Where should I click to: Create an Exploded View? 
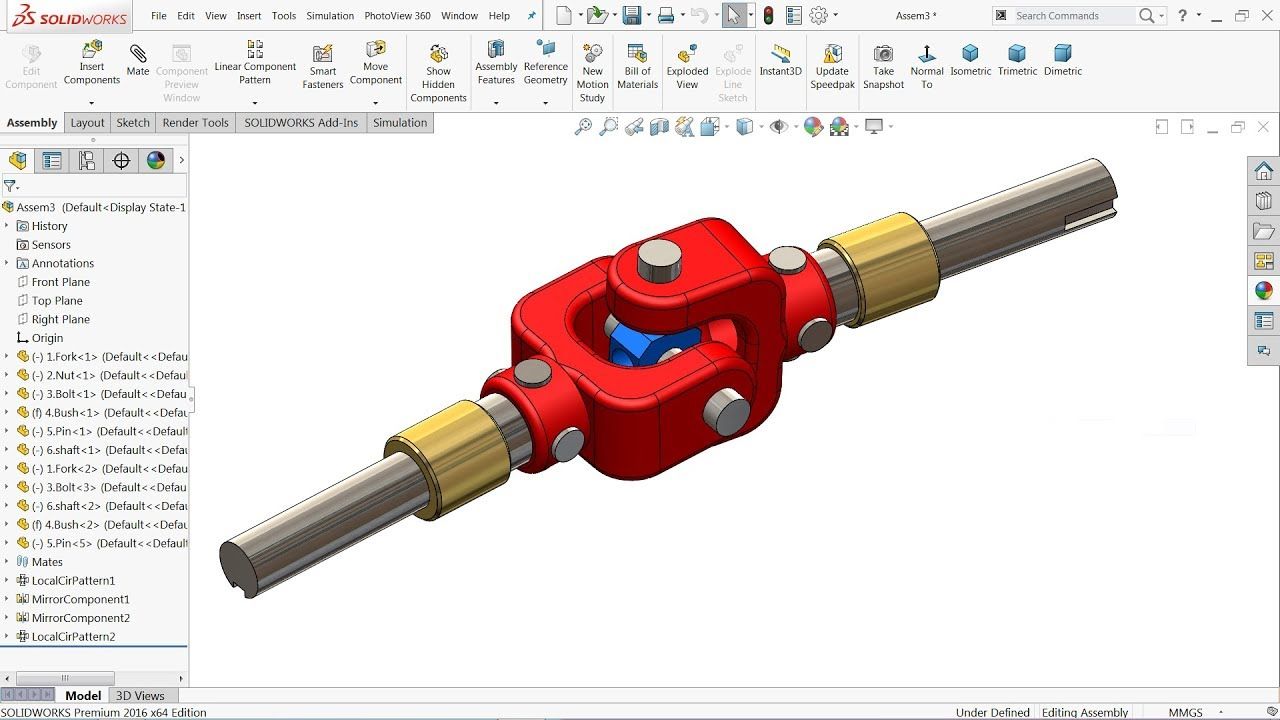pos(687,66)
